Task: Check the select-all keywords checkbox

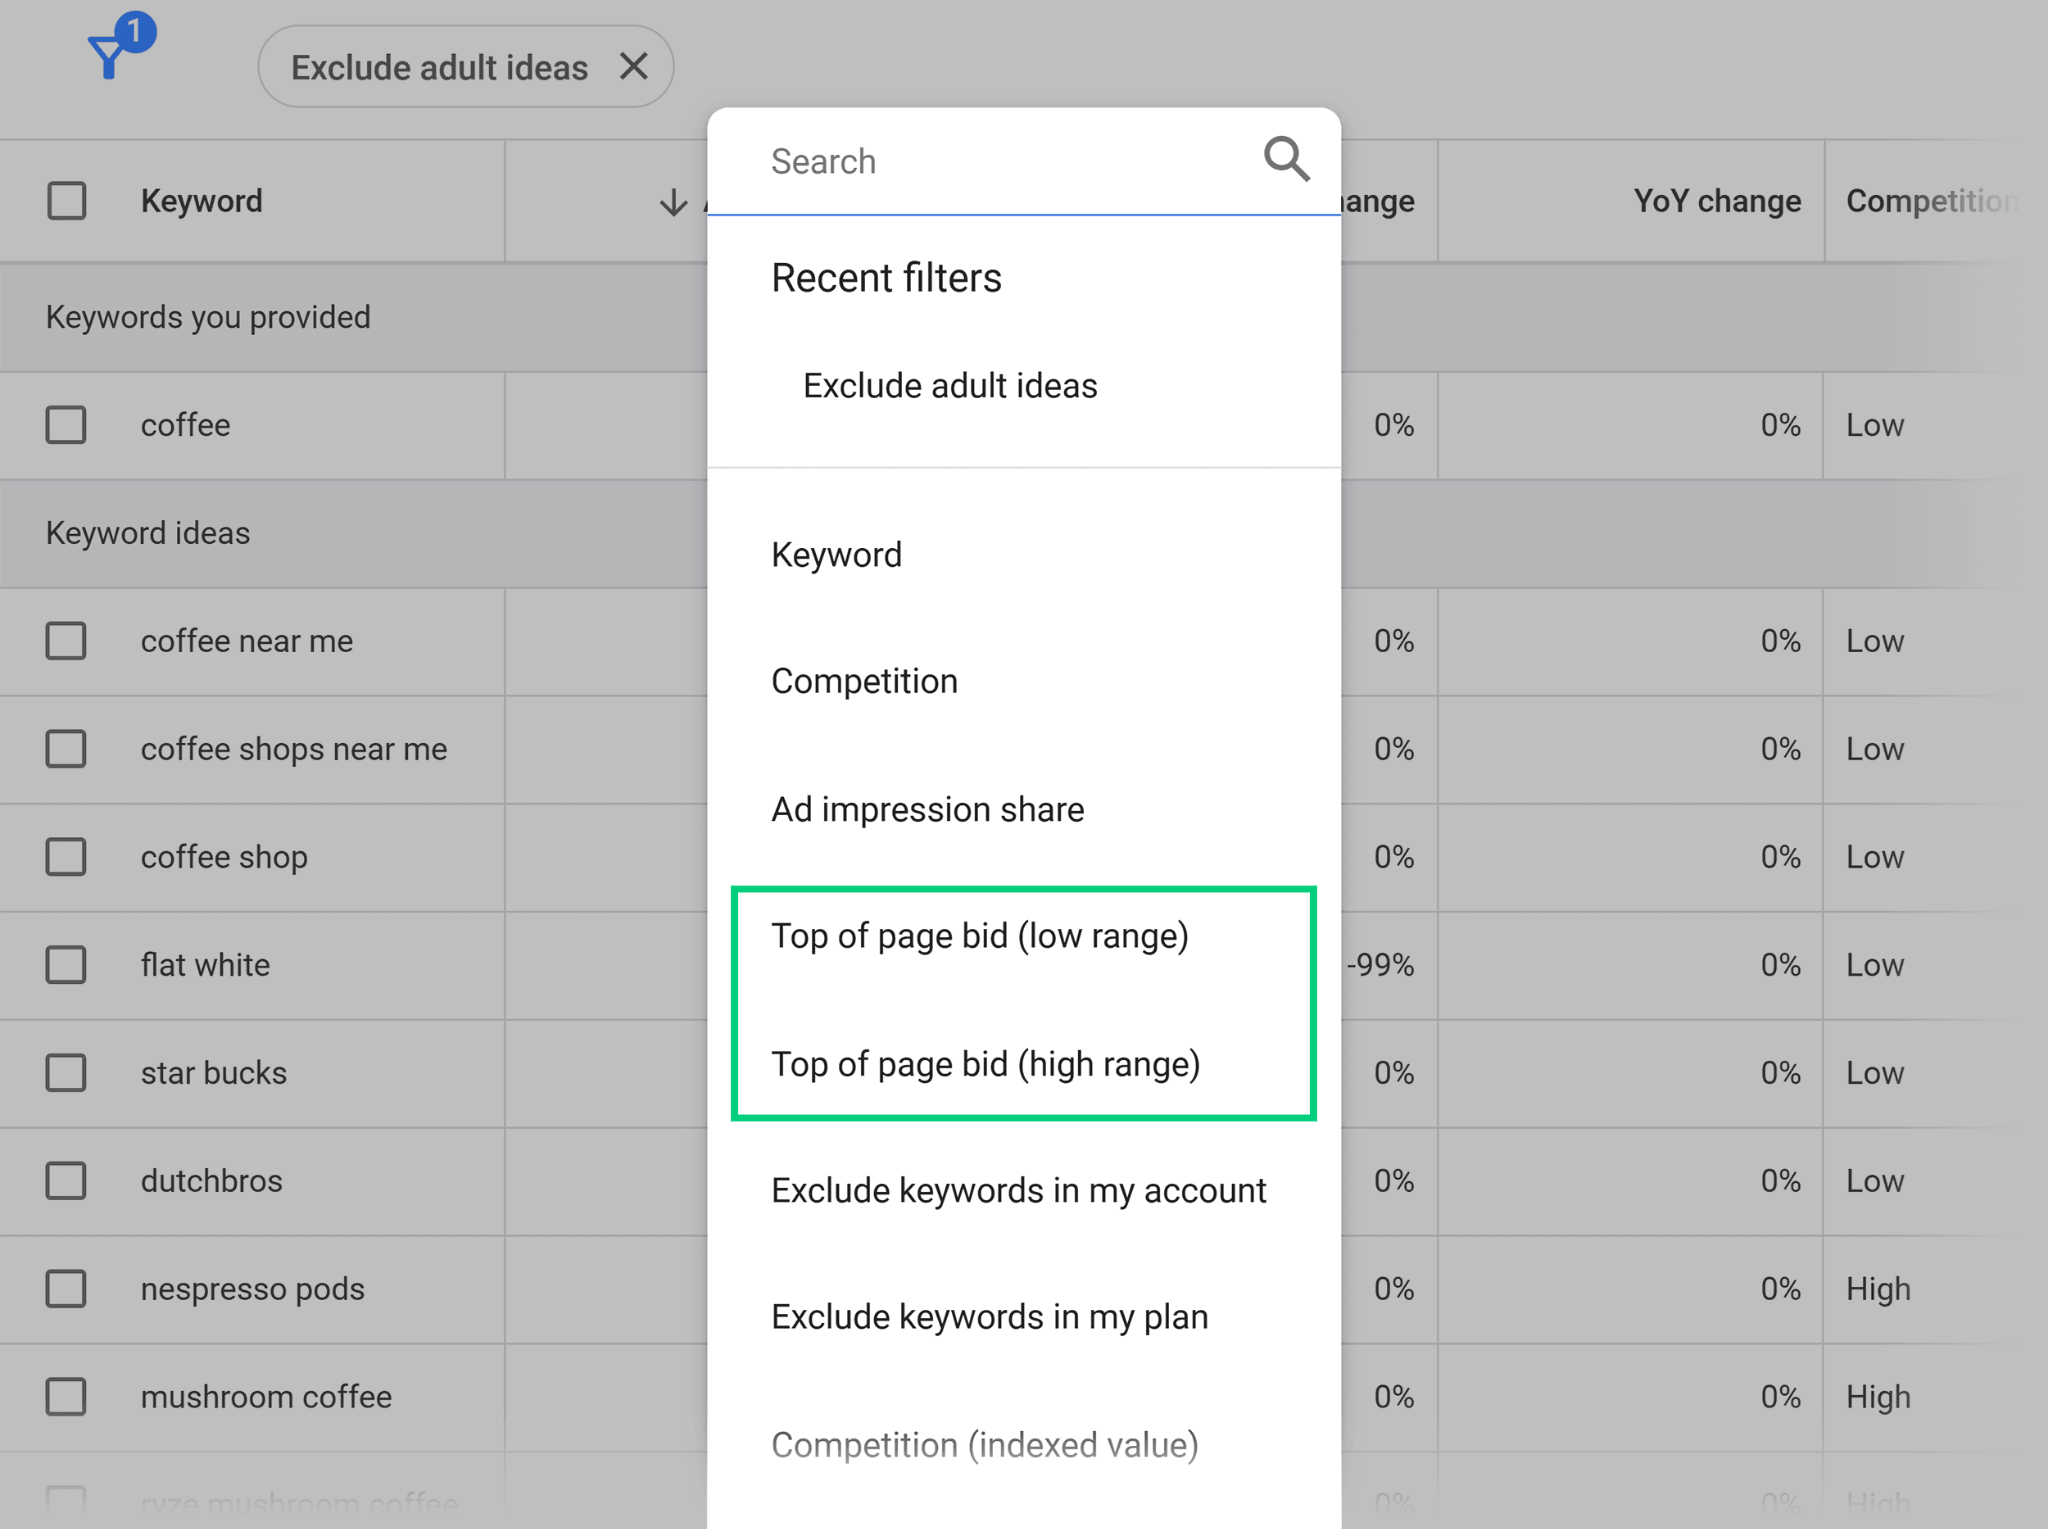Action: click(66, 201)
